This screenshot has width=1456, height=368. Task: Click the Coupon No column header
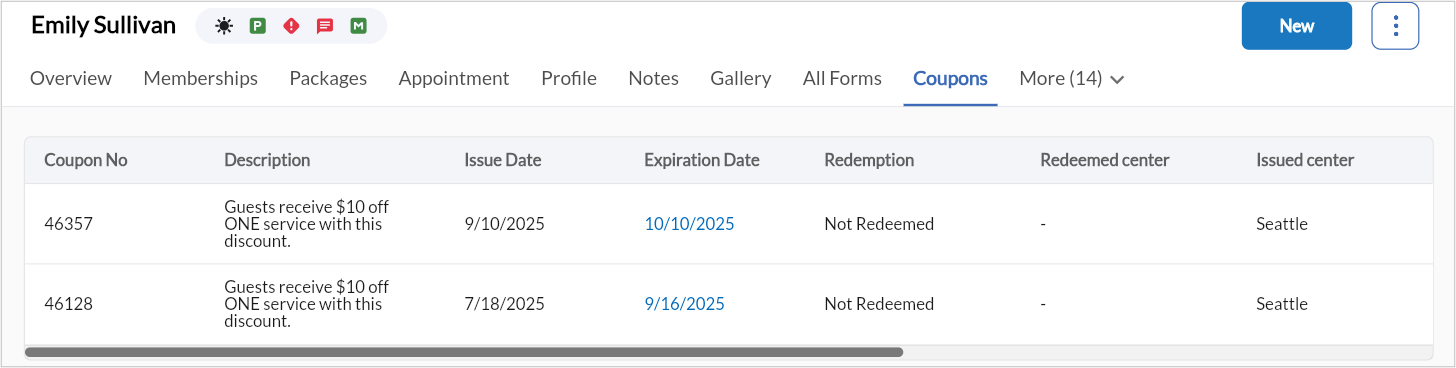point(86,160)
